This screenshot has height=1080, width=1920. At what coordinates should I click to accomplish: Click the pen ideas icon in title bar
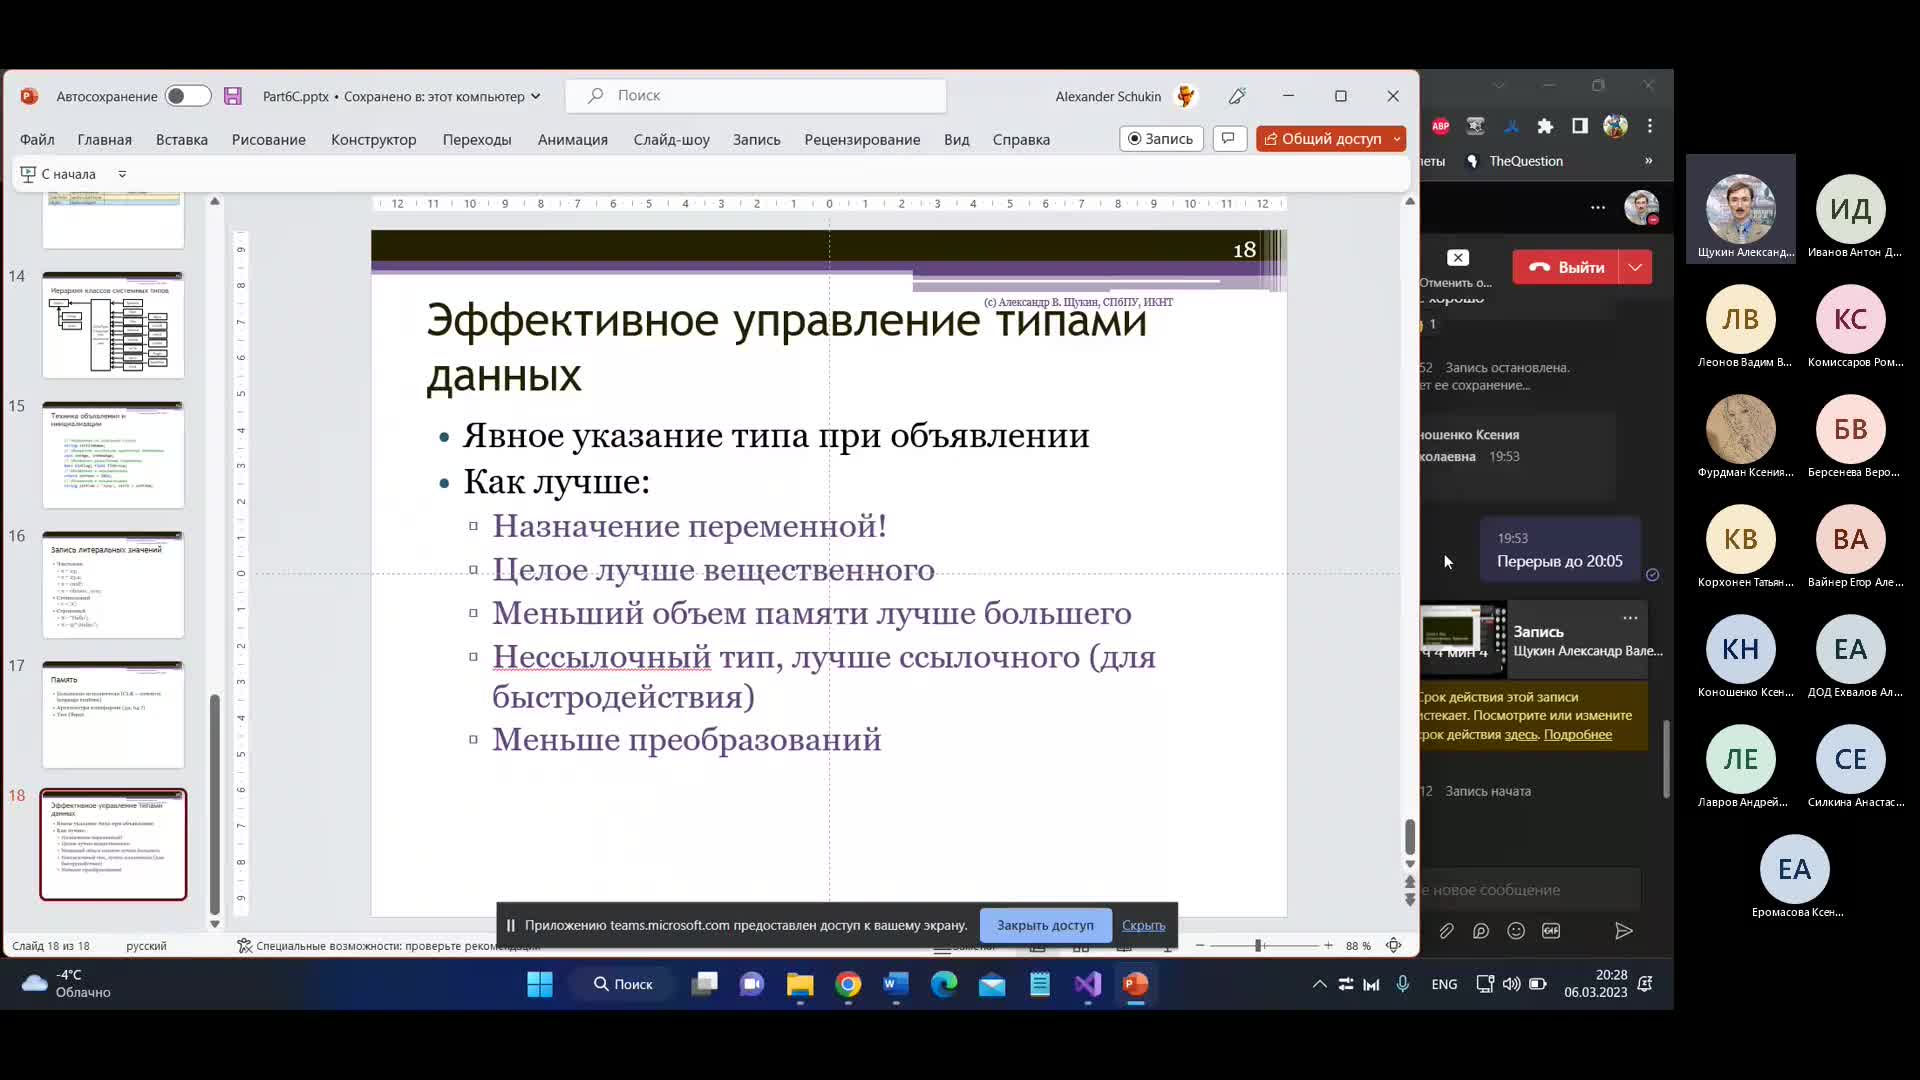[x=1237, y=96]
